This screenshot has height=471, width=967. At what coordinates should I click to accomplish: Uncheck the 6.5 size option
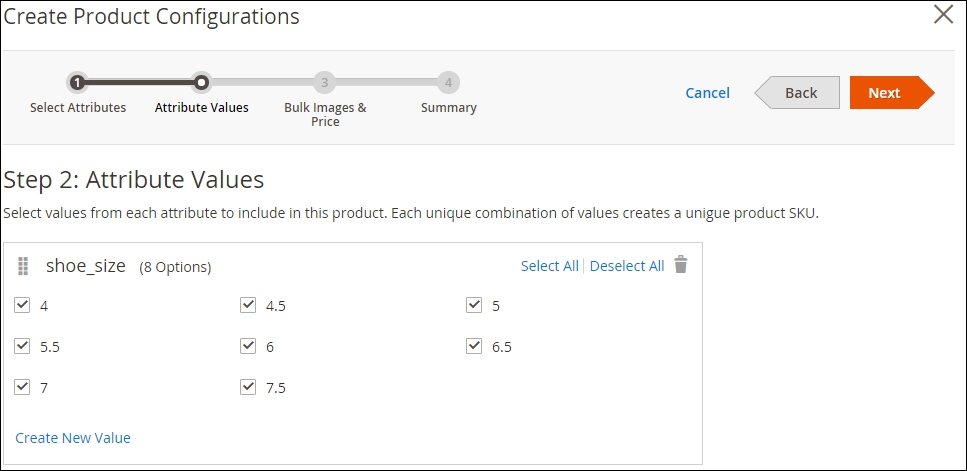[474, 346]
